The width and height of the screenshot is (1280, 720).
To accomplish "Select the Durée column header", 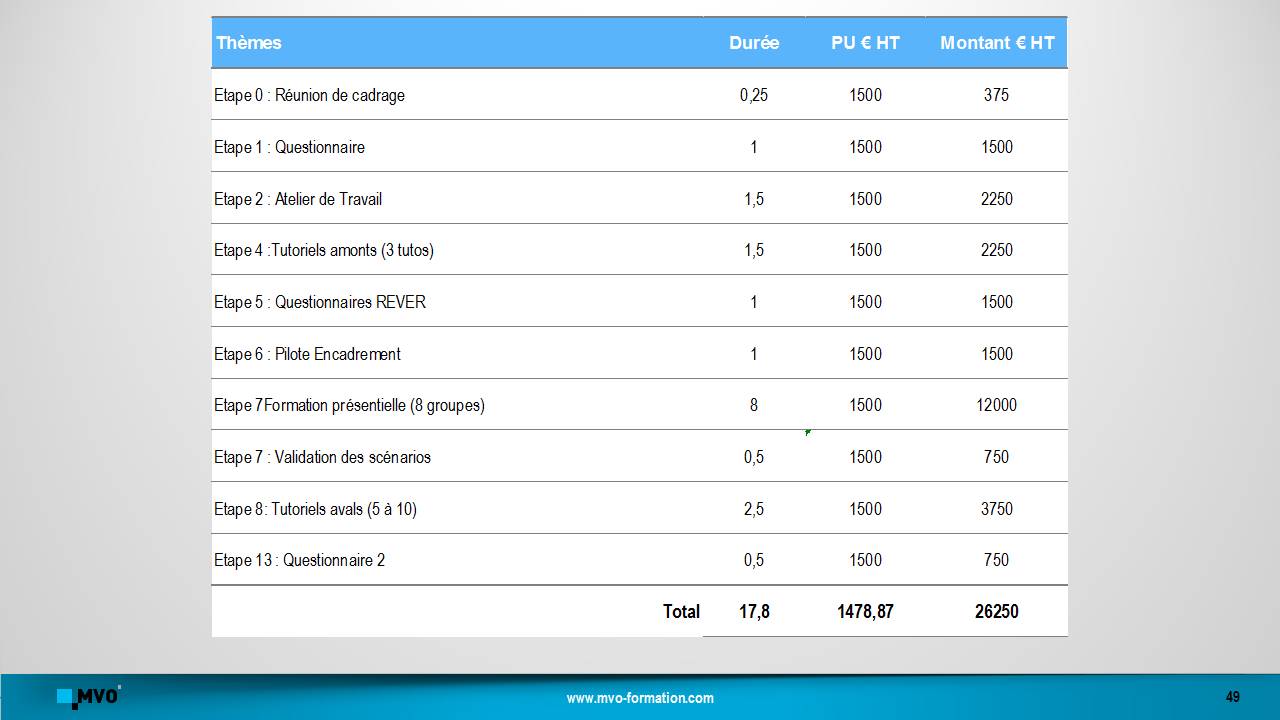I will (x=753, y=43).
